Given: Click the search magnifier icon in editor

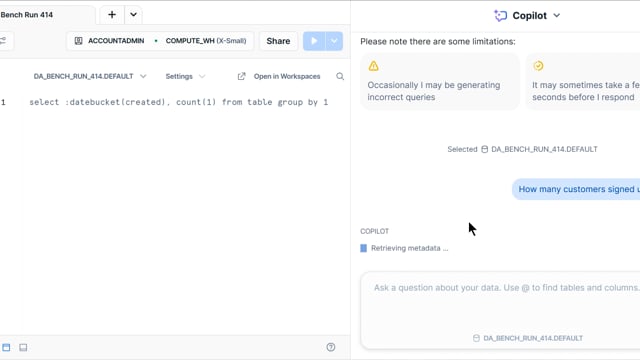Looking at the screenshot, I should click(x=340, y=76).
